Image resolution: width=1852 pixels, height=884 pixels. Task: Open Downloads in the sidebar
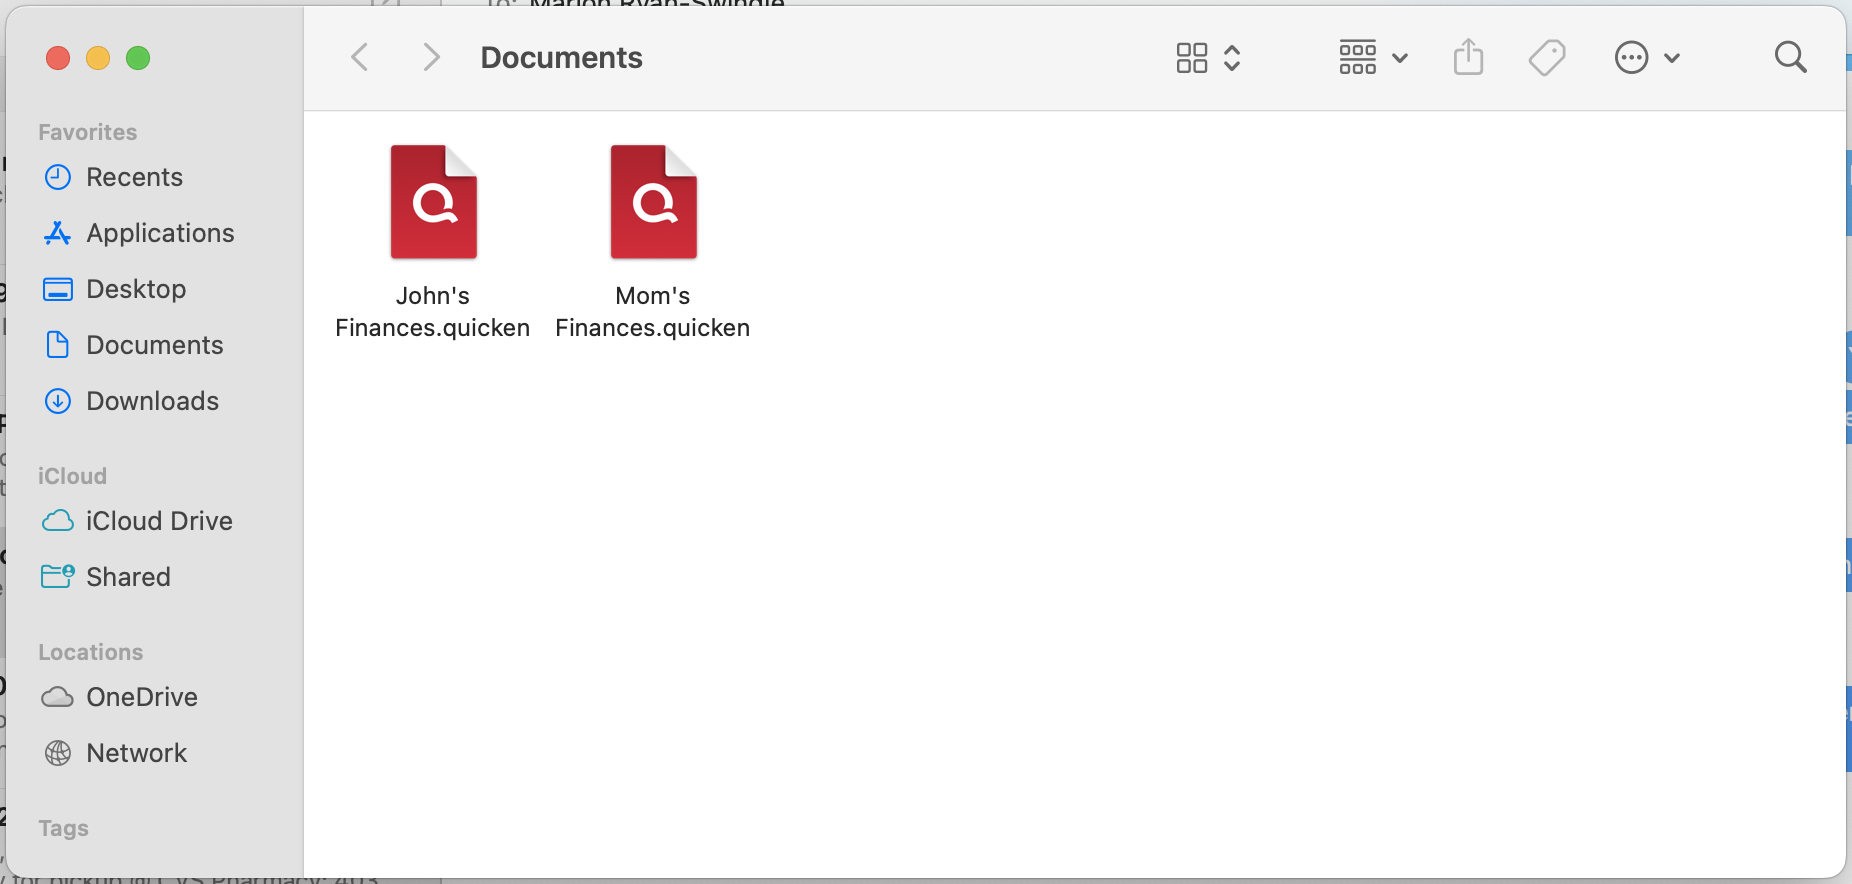click(x=154, y=401)
